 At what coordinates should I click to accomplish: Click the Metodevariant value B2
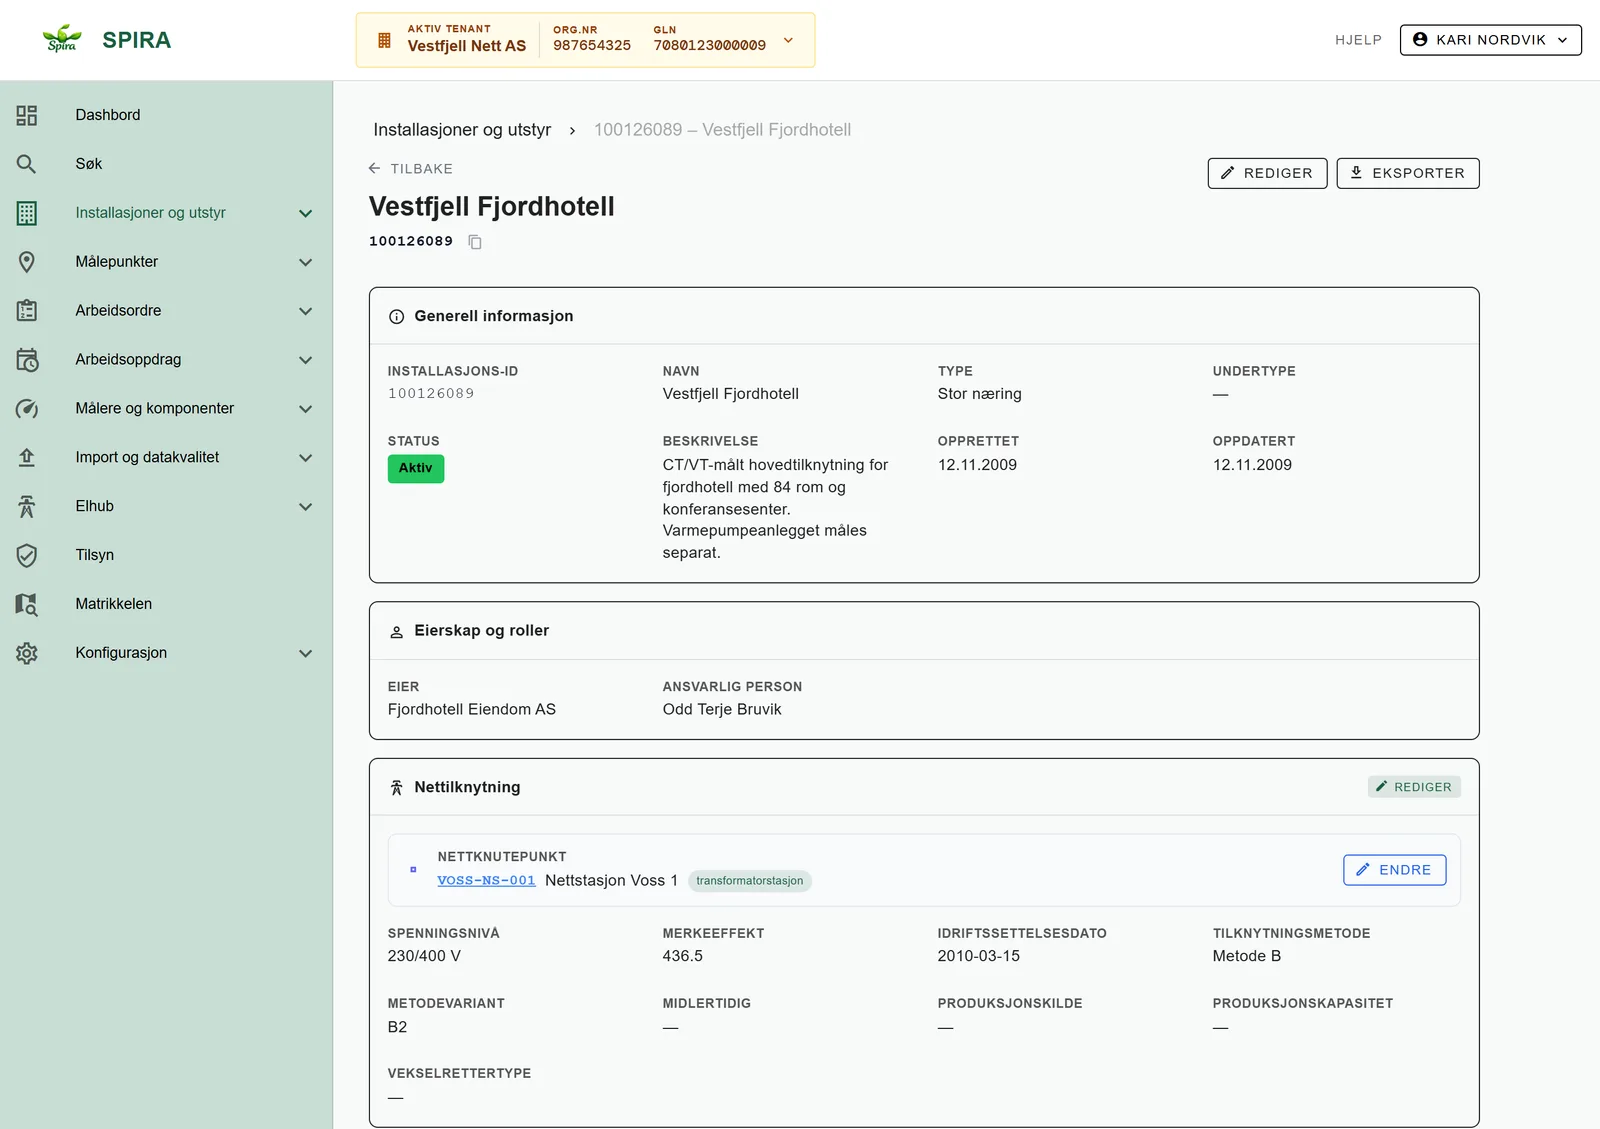[x=397, y=1028]
